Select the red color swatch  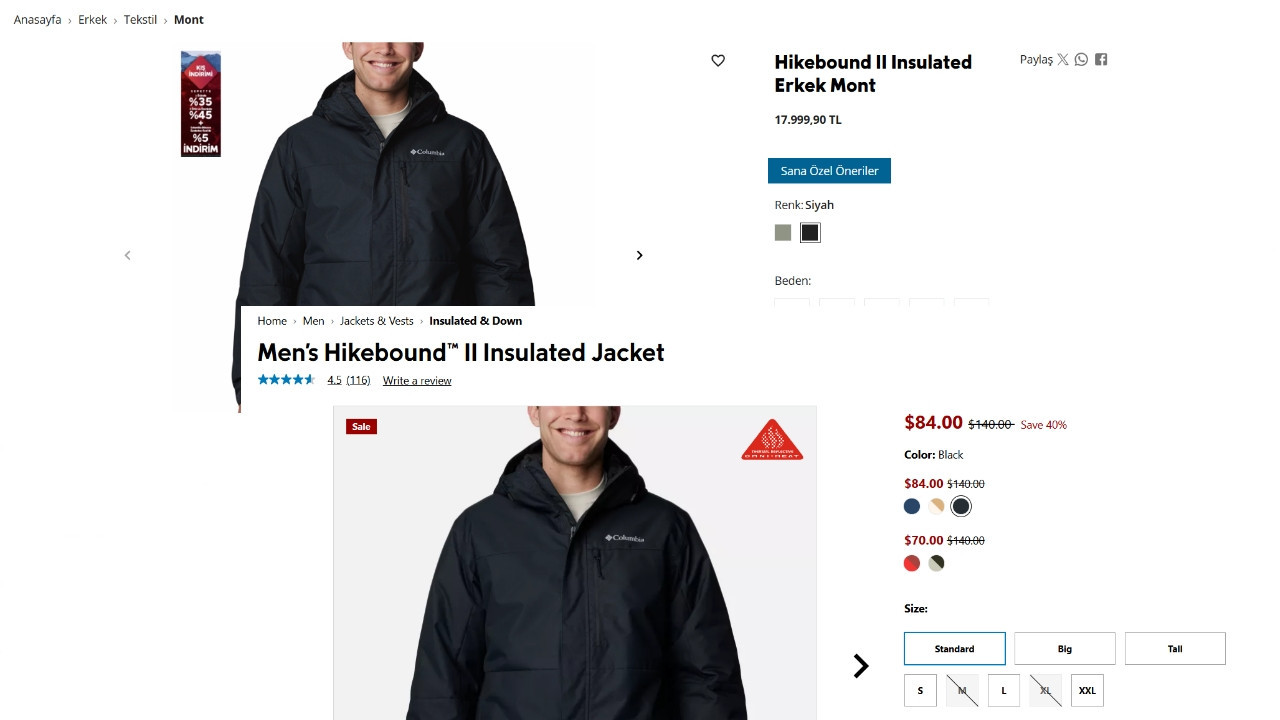click(912, 563)
